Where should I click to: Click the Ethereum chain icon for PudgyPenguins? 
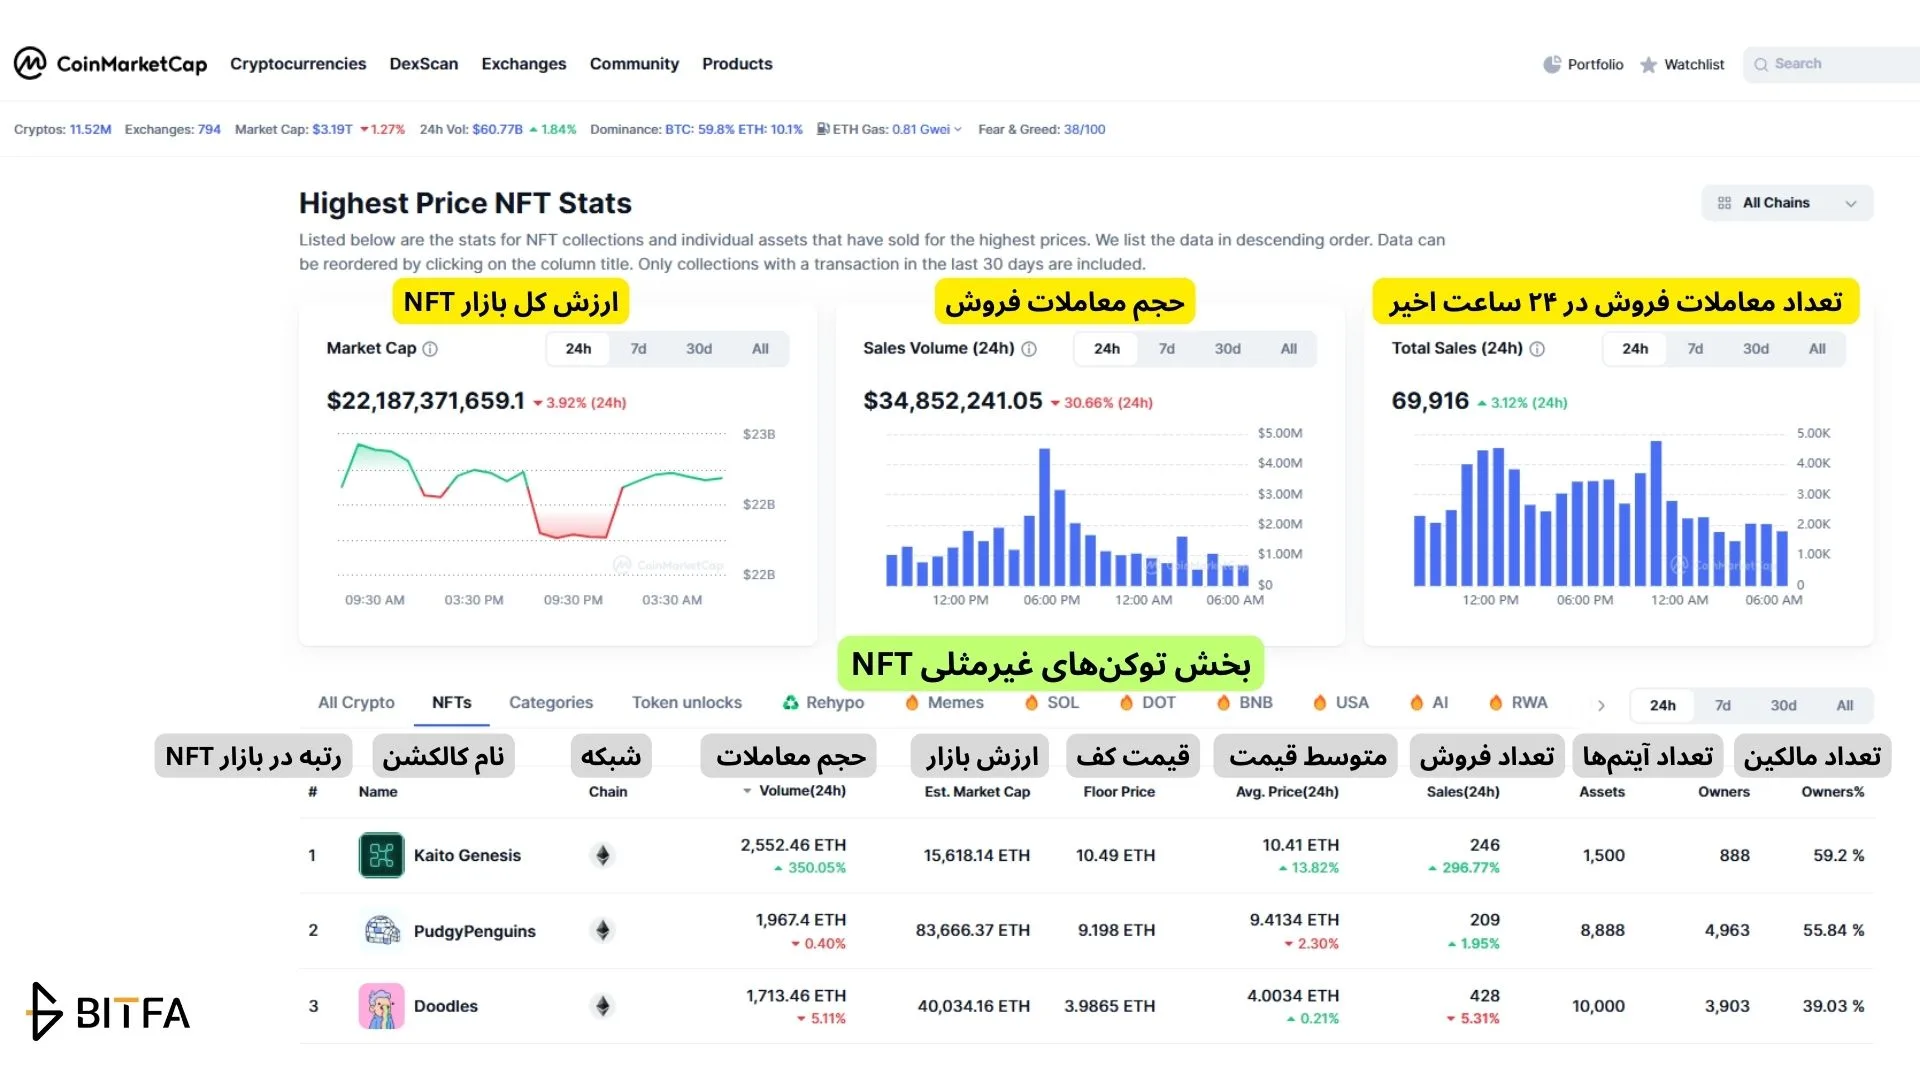point(602,931)
